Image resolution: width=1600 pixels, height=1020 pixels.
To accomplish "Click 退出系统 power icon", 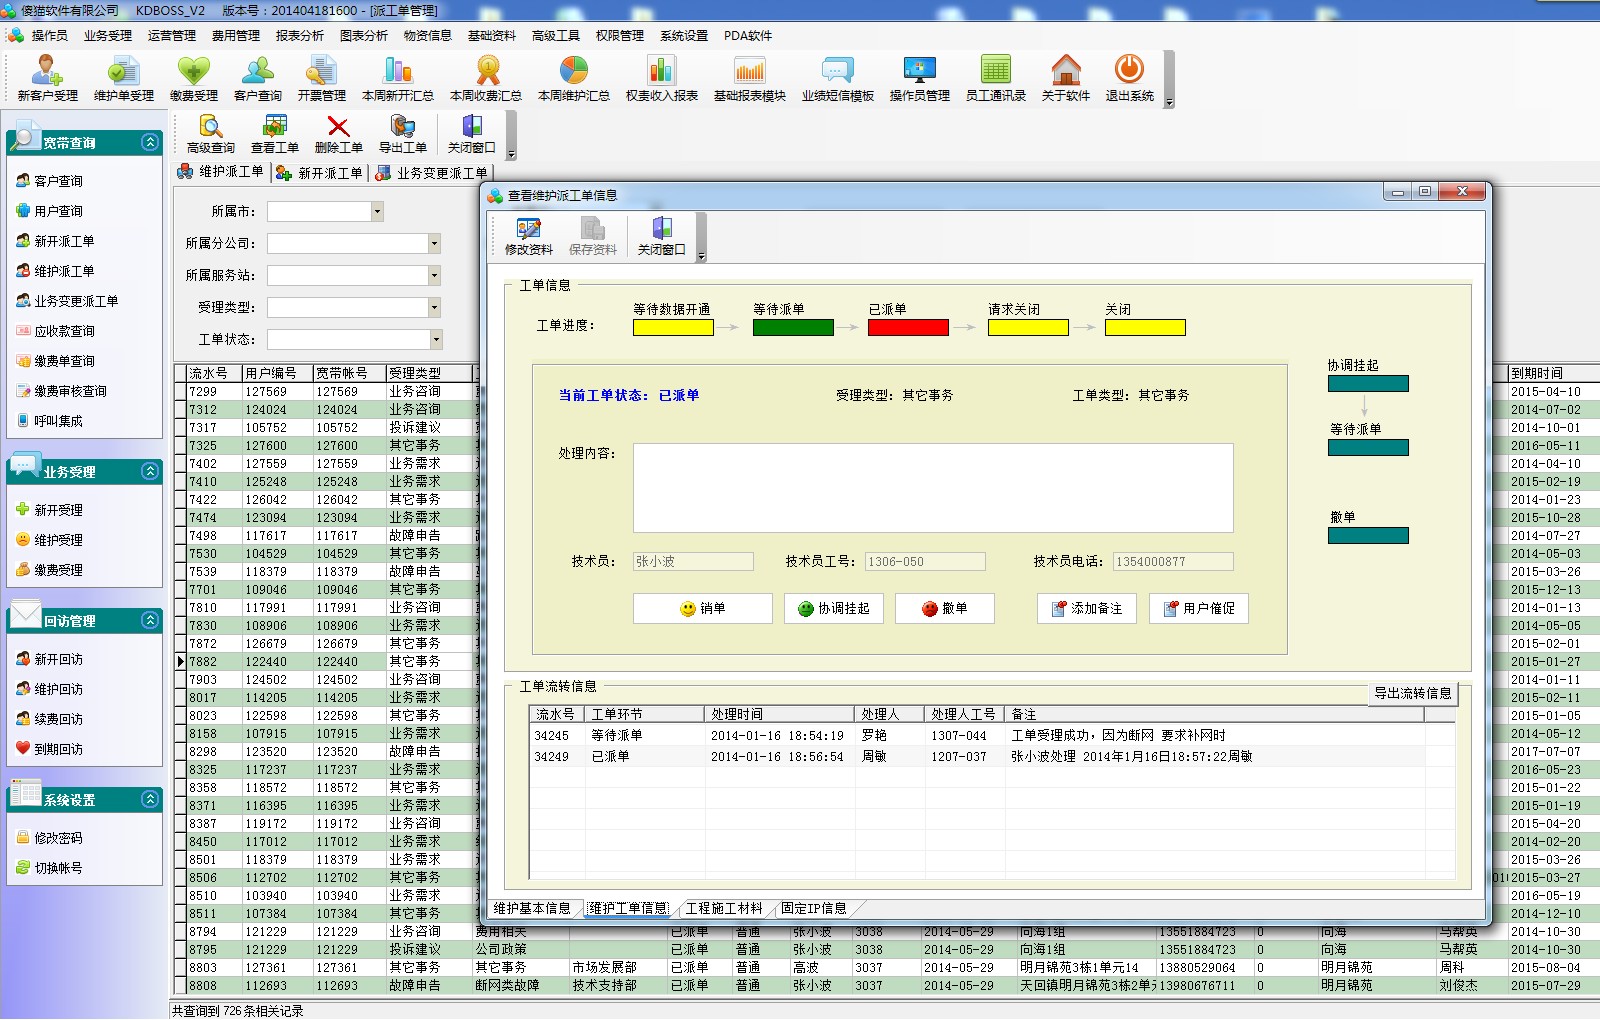I will tap(1129, 78).
